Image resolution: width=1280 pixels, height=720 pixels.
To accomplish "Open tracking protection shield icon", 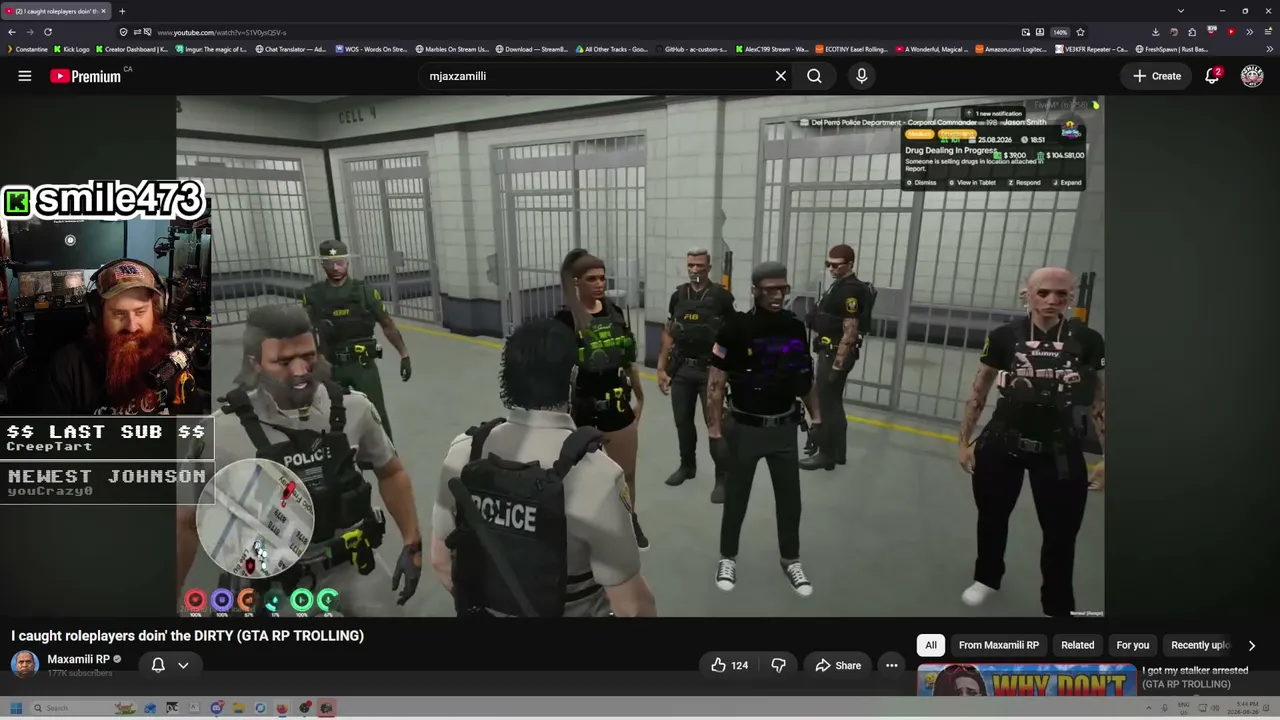I will [x=123, y=32].
